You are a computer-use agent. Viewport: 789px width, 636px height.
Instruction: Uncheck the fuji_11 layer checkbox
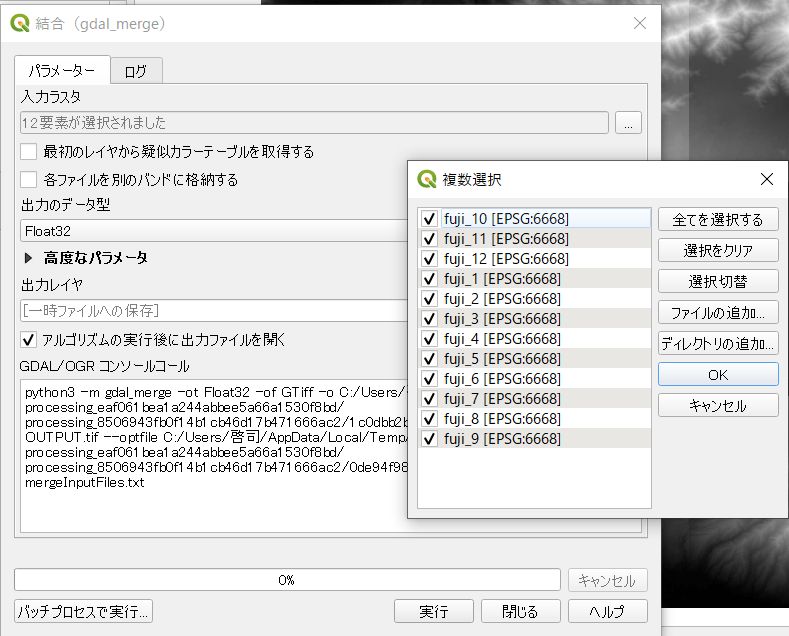[429, 238]
